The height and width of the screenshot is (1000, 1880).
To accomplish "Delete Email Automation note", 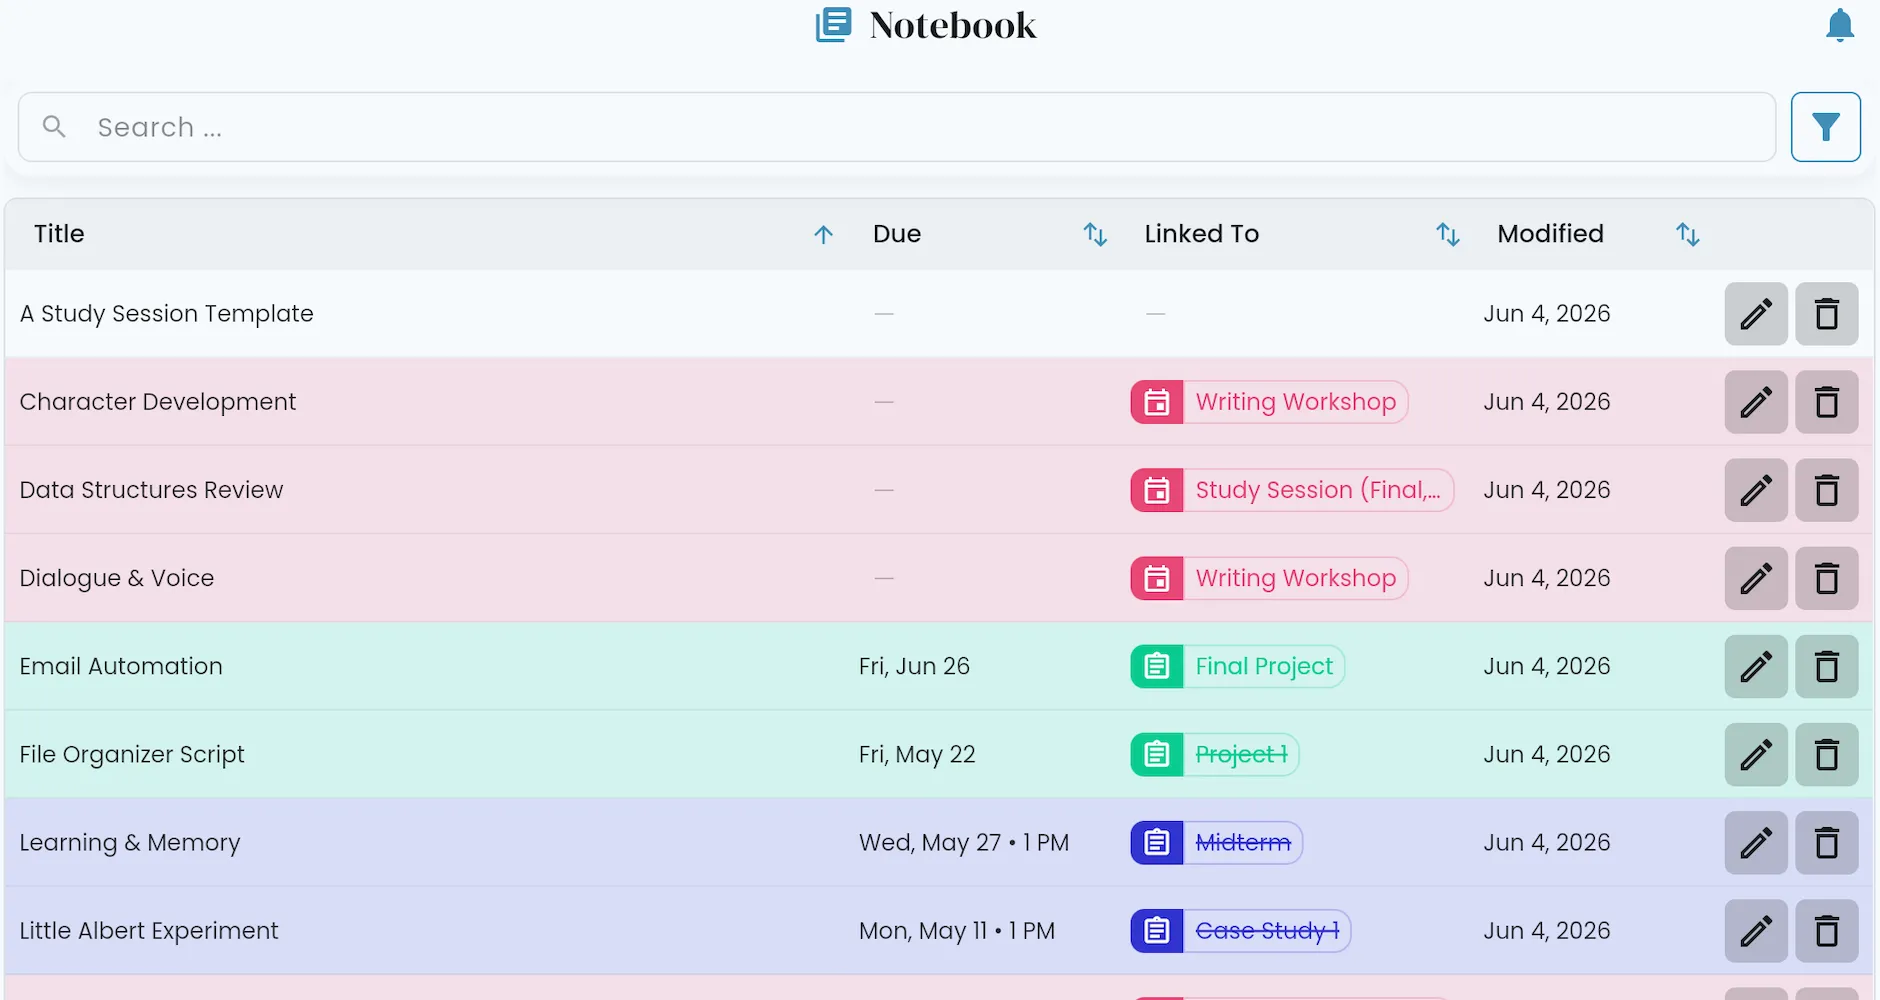I will 1826,666.
